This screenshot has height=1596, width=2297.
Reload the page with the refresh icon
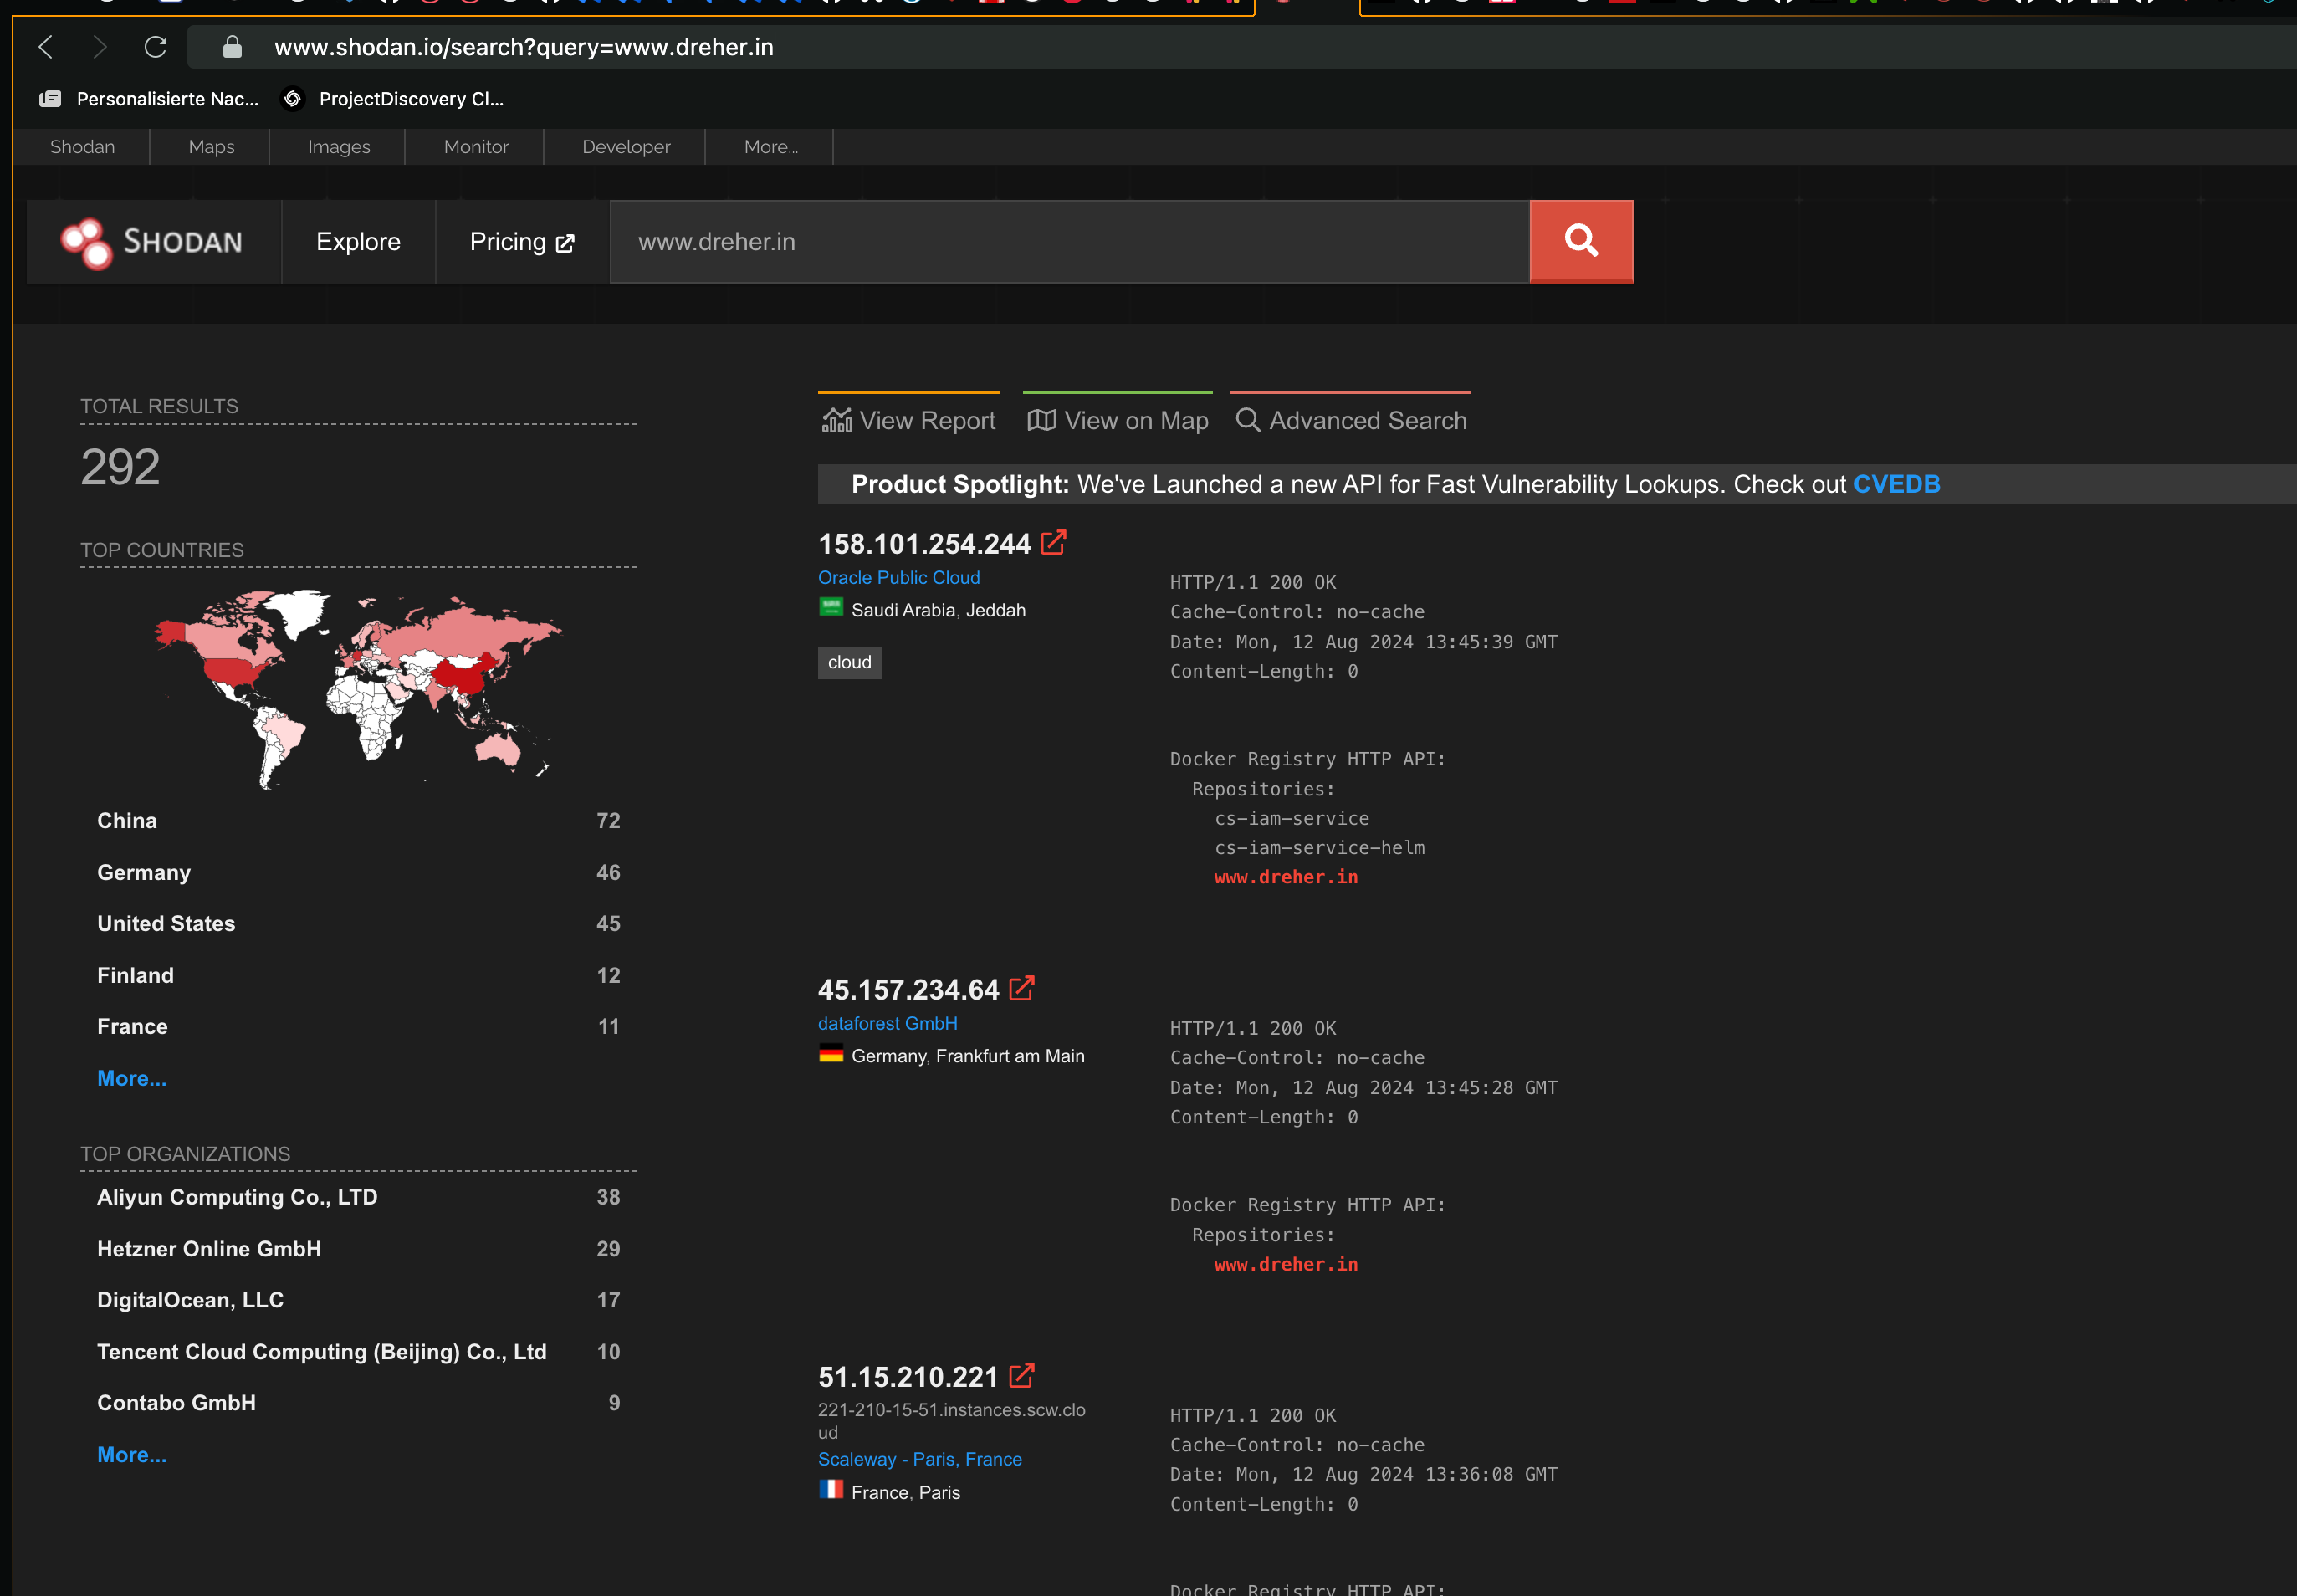pyautogui.click(x=155, y=47)
